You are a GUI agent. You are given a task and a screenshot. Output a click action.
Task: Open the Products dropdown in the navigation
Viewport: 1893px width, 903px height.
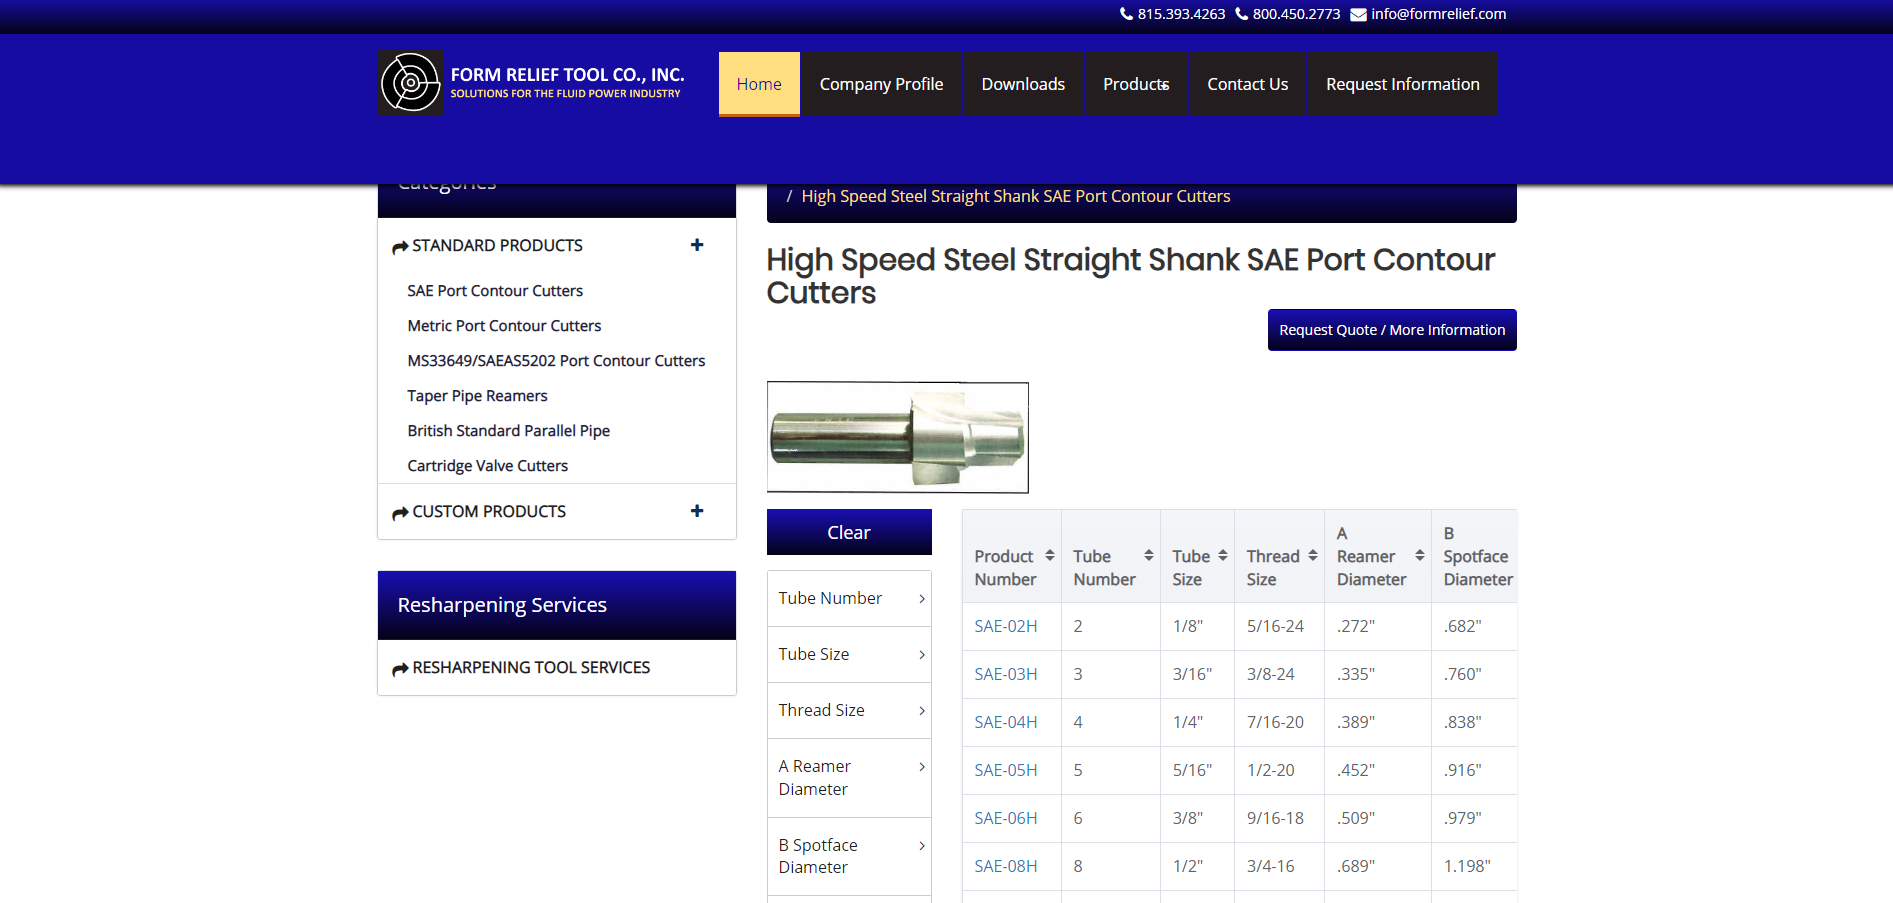[x=1135, y=84]
